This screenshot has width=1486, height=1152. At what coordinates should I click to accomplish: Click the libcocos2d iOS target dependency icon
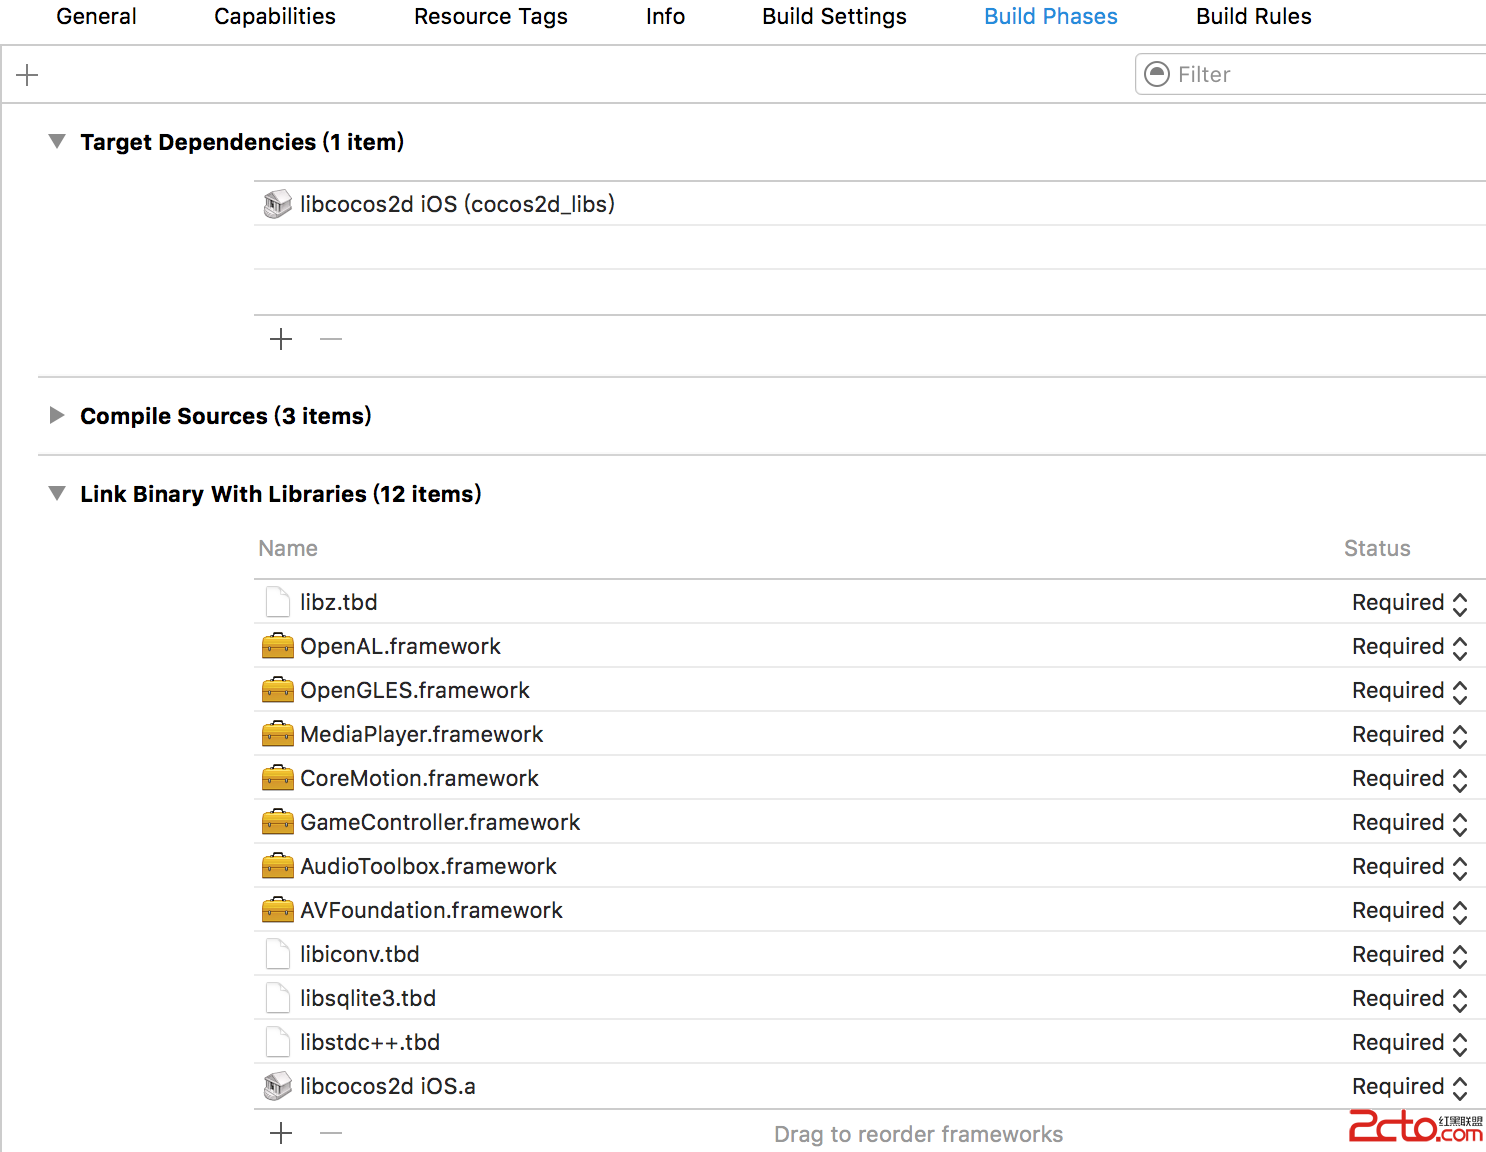click(x=277, y=204)
